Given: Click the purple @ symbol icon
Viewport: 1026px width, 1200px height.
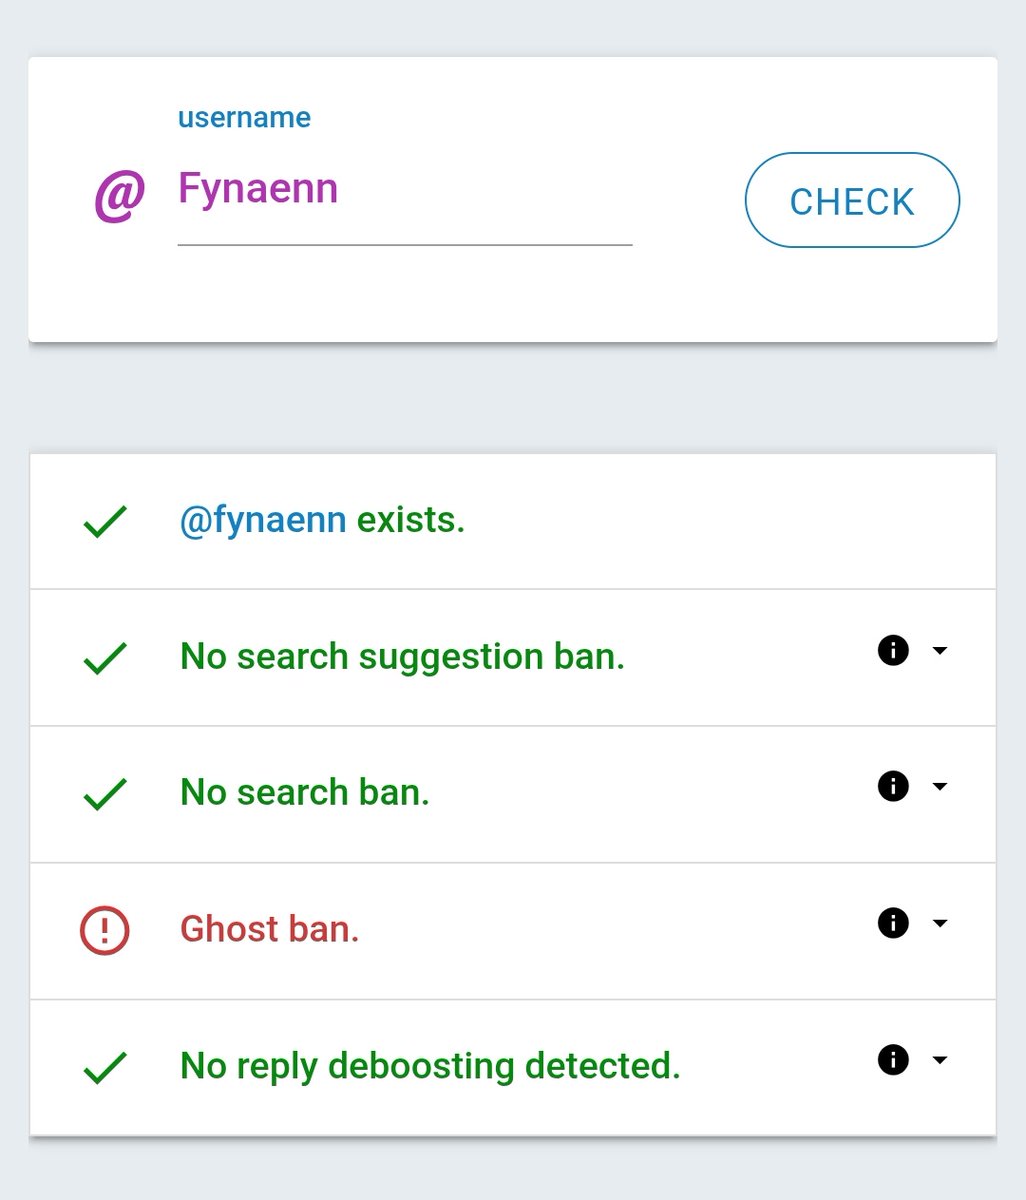Looking at the screenshot, I should point(119,195).
